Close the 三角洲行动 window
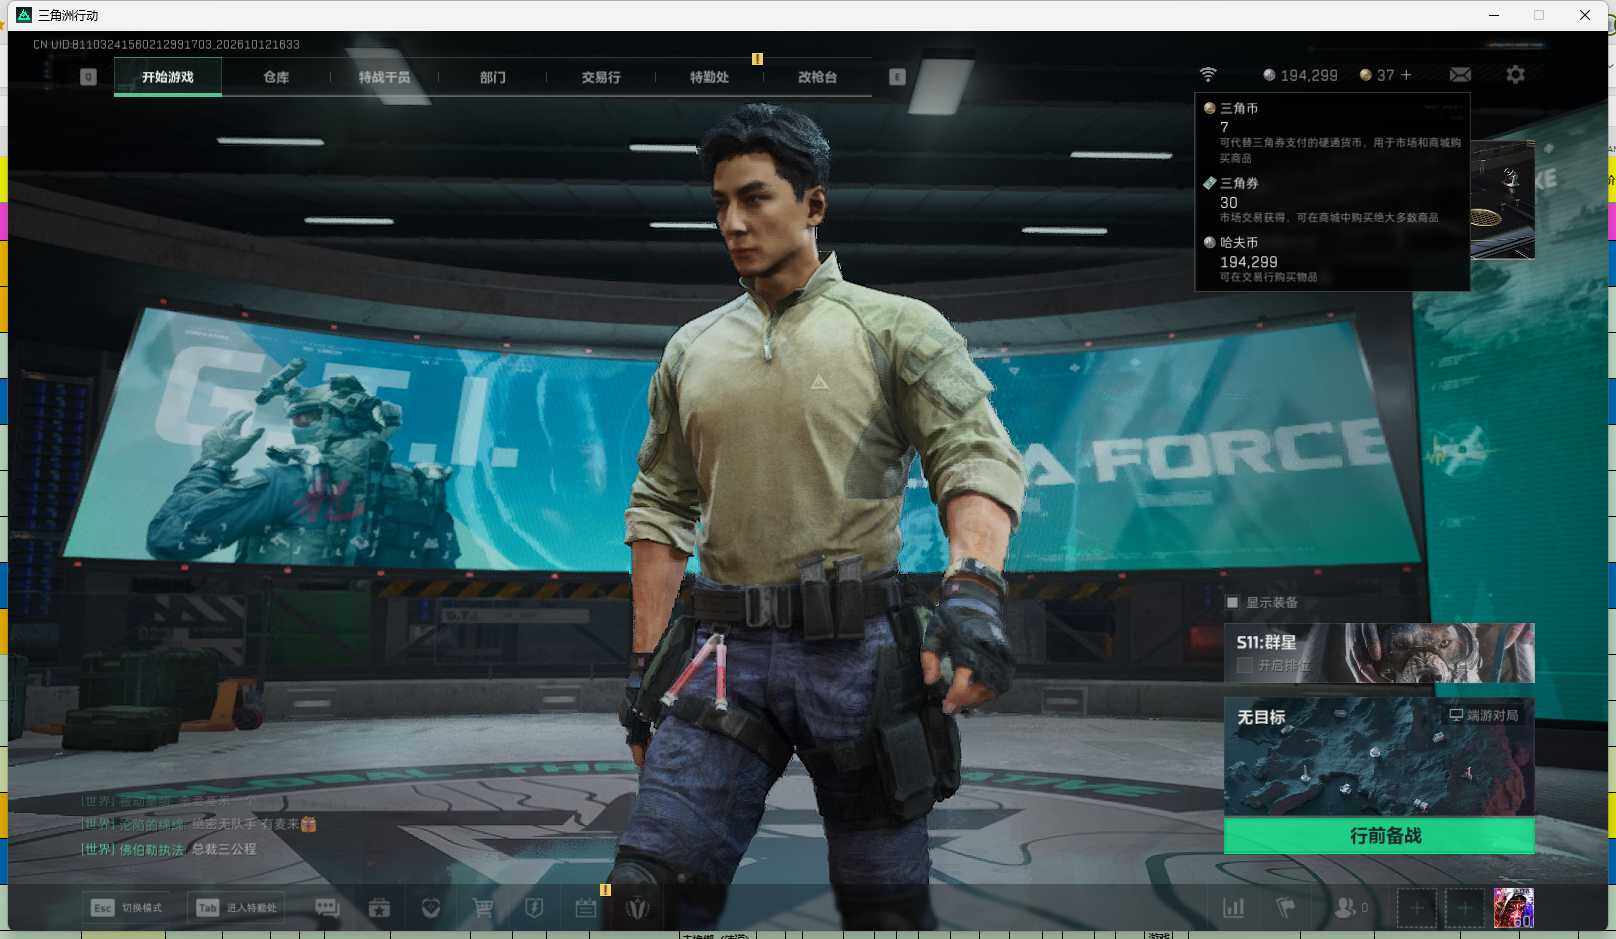The height and width of the screenshot is (939, 1616). tap(1585, 15)
